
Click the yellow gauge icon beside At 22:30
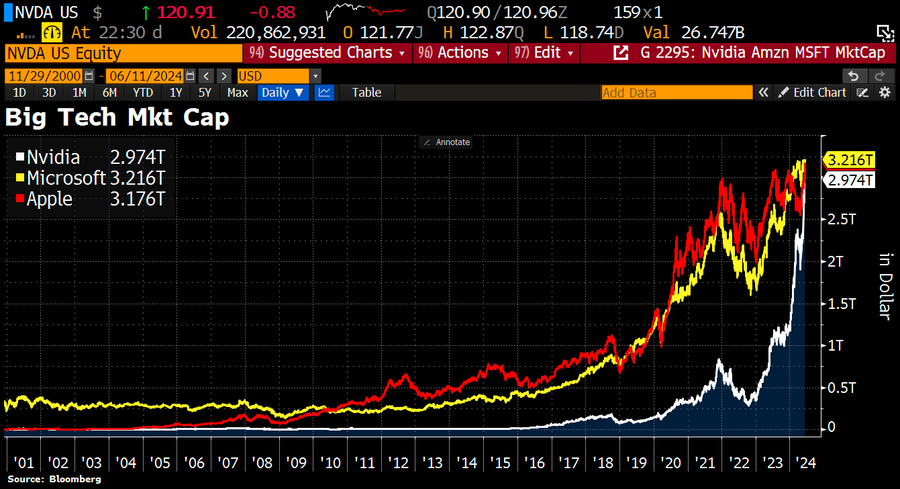[x=52, y=32]
